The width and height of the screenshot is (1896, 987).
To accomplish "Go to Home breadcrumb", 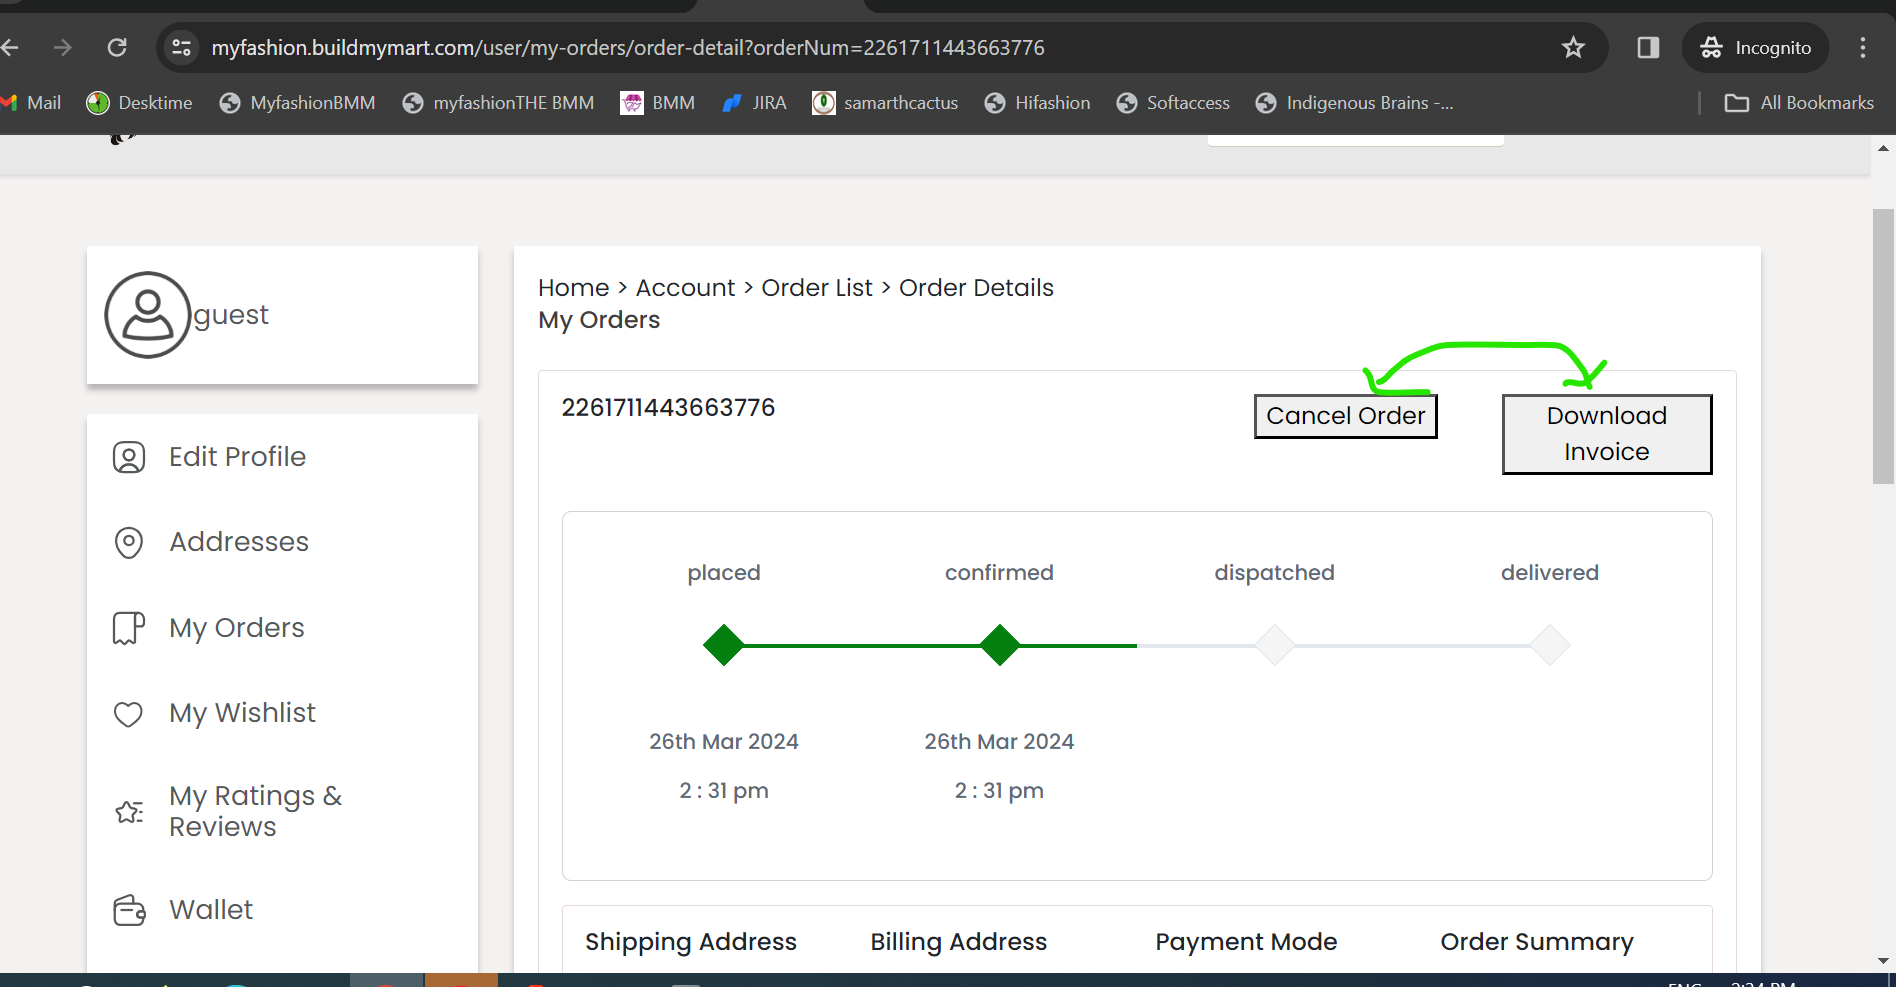I will pos(573,288).
